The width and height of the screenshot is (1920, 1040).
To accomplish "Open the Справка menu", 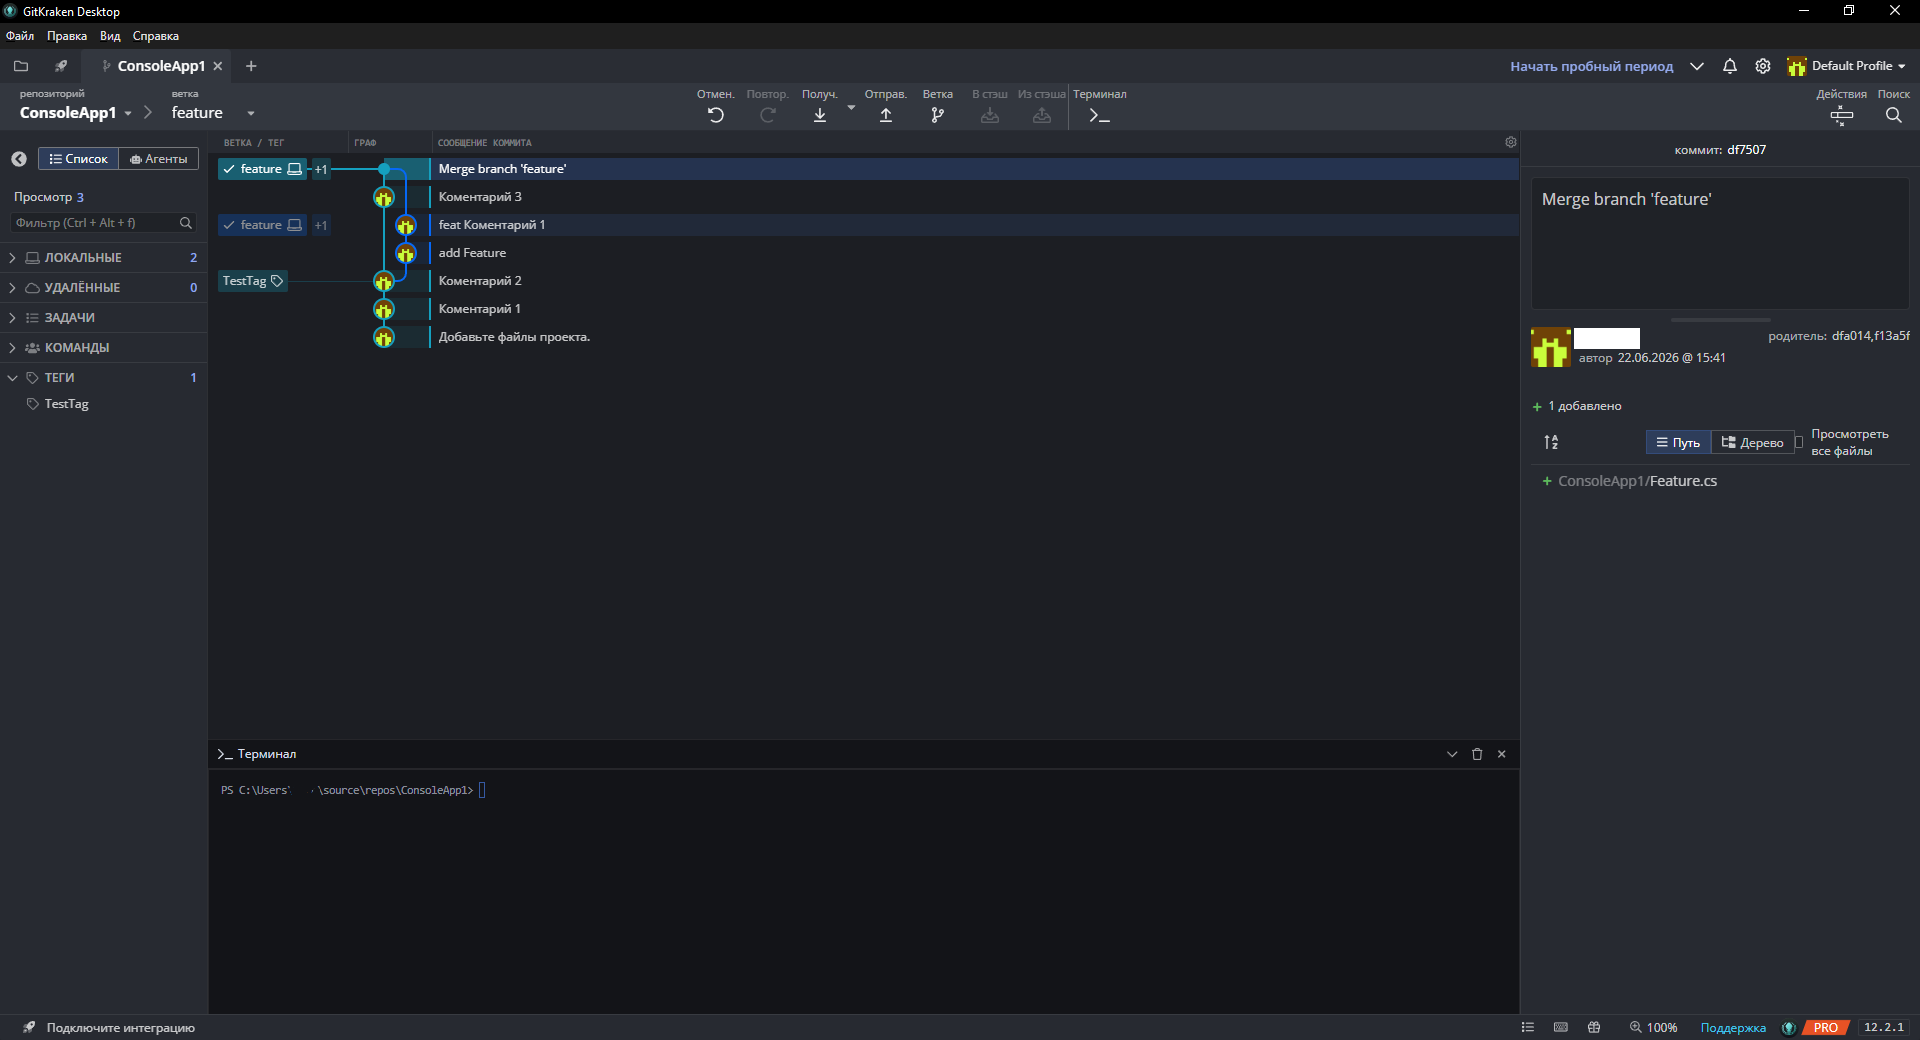I will [156, 36].
